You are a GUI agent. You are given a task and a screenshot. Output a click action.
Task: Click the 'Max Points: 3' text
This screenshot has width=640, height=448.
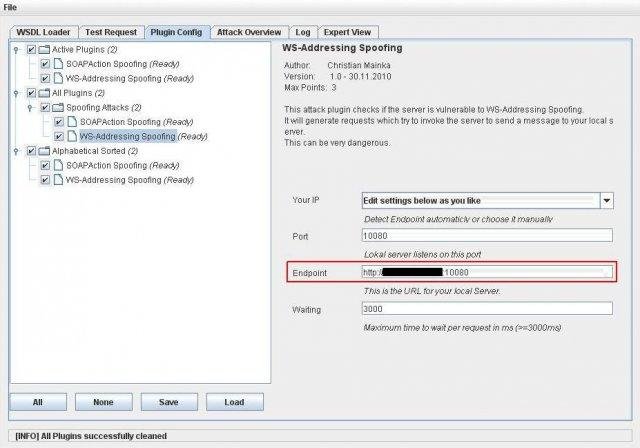point(310,87)
